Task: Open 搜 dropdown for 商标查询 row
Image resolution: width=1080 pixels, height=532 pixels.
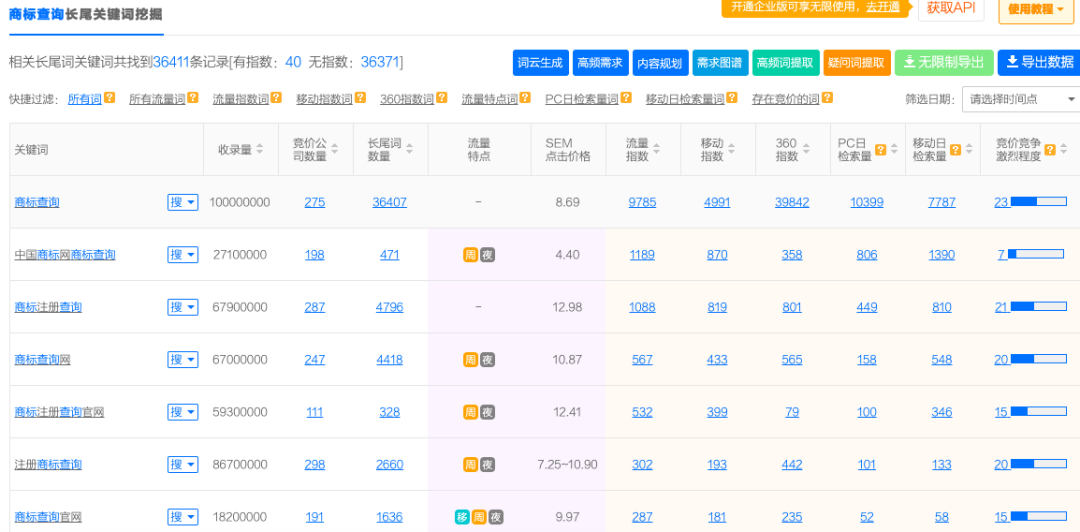Action: click(x=183, y=203)
